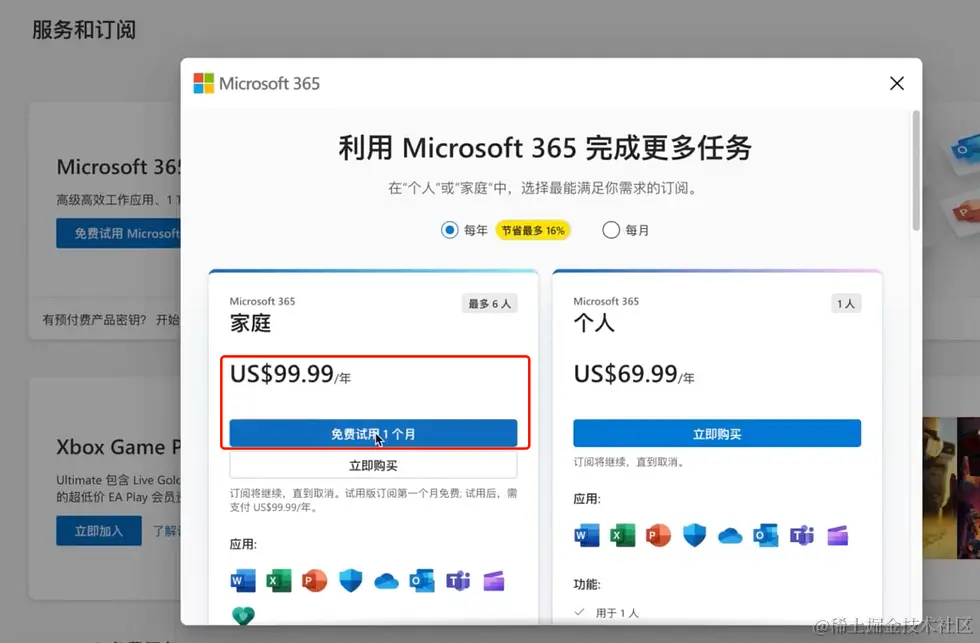Click the Excel icon in Personal plan
The width and height of the screenshot is (980, 643).
point(622,536)
